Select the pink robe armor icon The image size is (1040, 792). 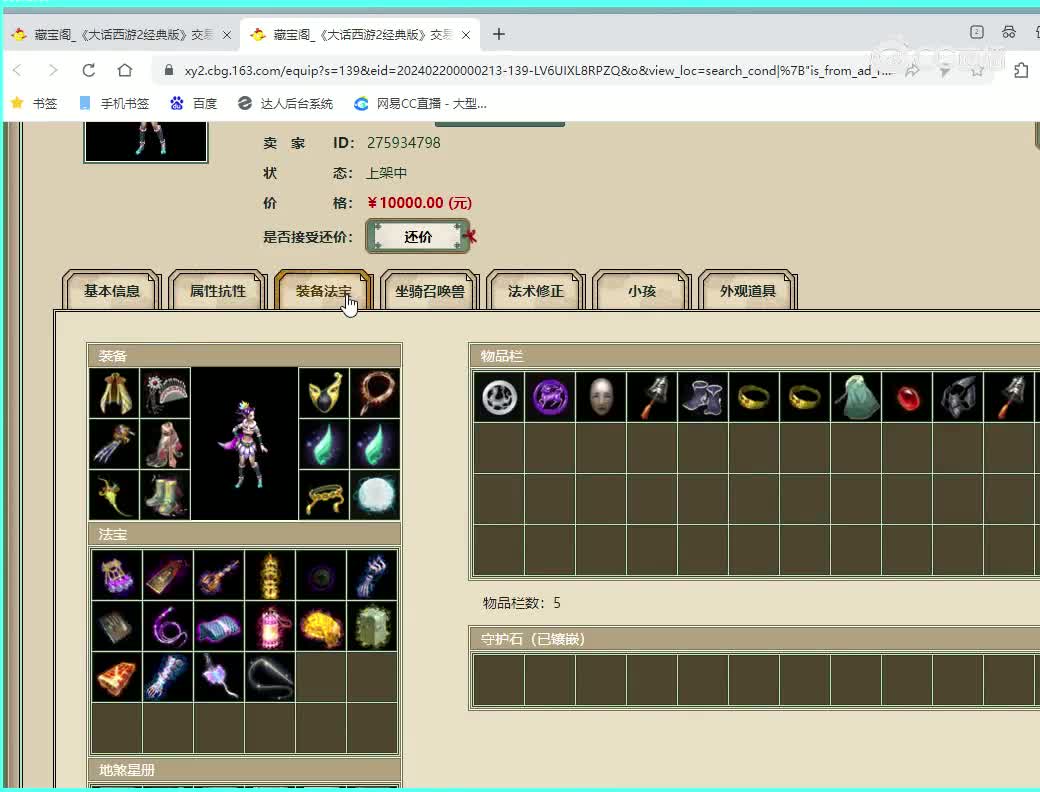[x=165, y=444]
